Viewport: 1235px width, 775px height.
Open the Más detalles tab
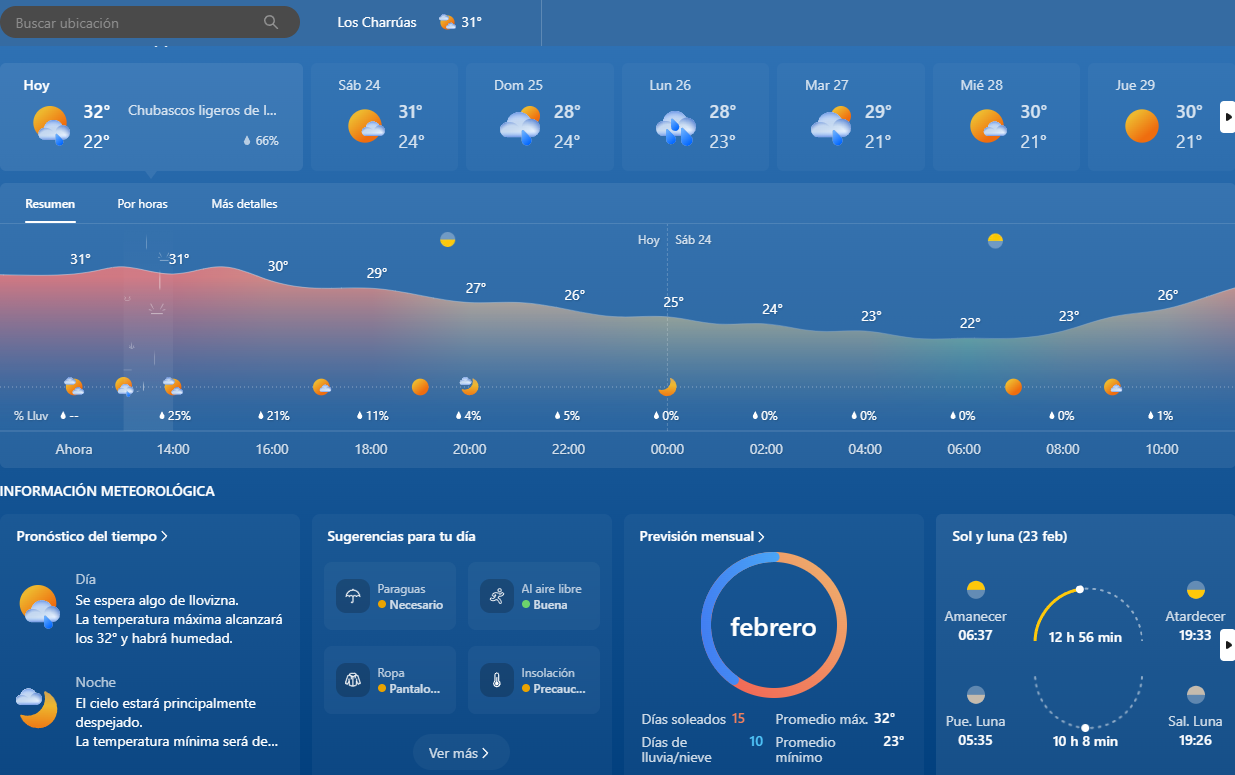244,204
